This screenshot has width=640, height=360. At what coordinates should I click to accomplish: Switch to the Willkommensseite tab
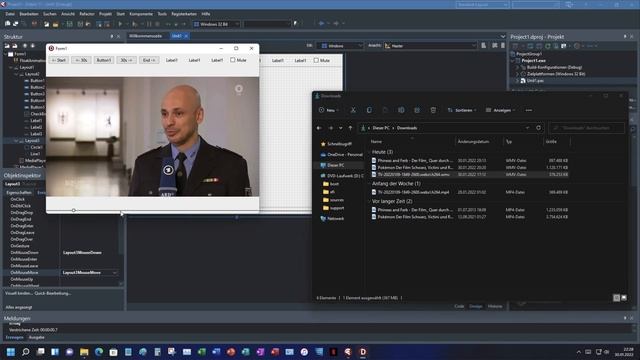point(146,36)
